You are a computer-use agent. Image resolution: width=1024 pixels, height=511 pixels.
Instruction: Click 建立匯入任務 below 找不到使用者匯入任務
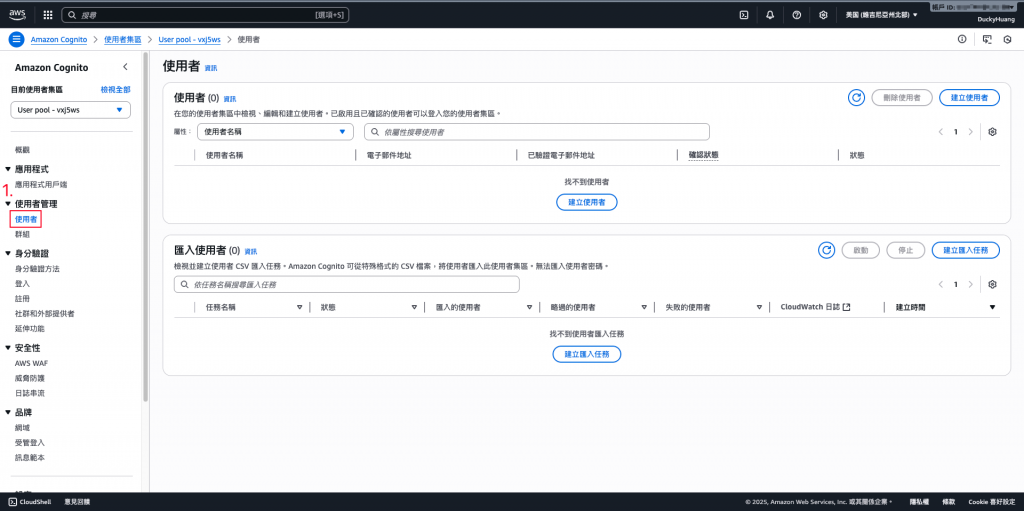(x=586, y=354)
